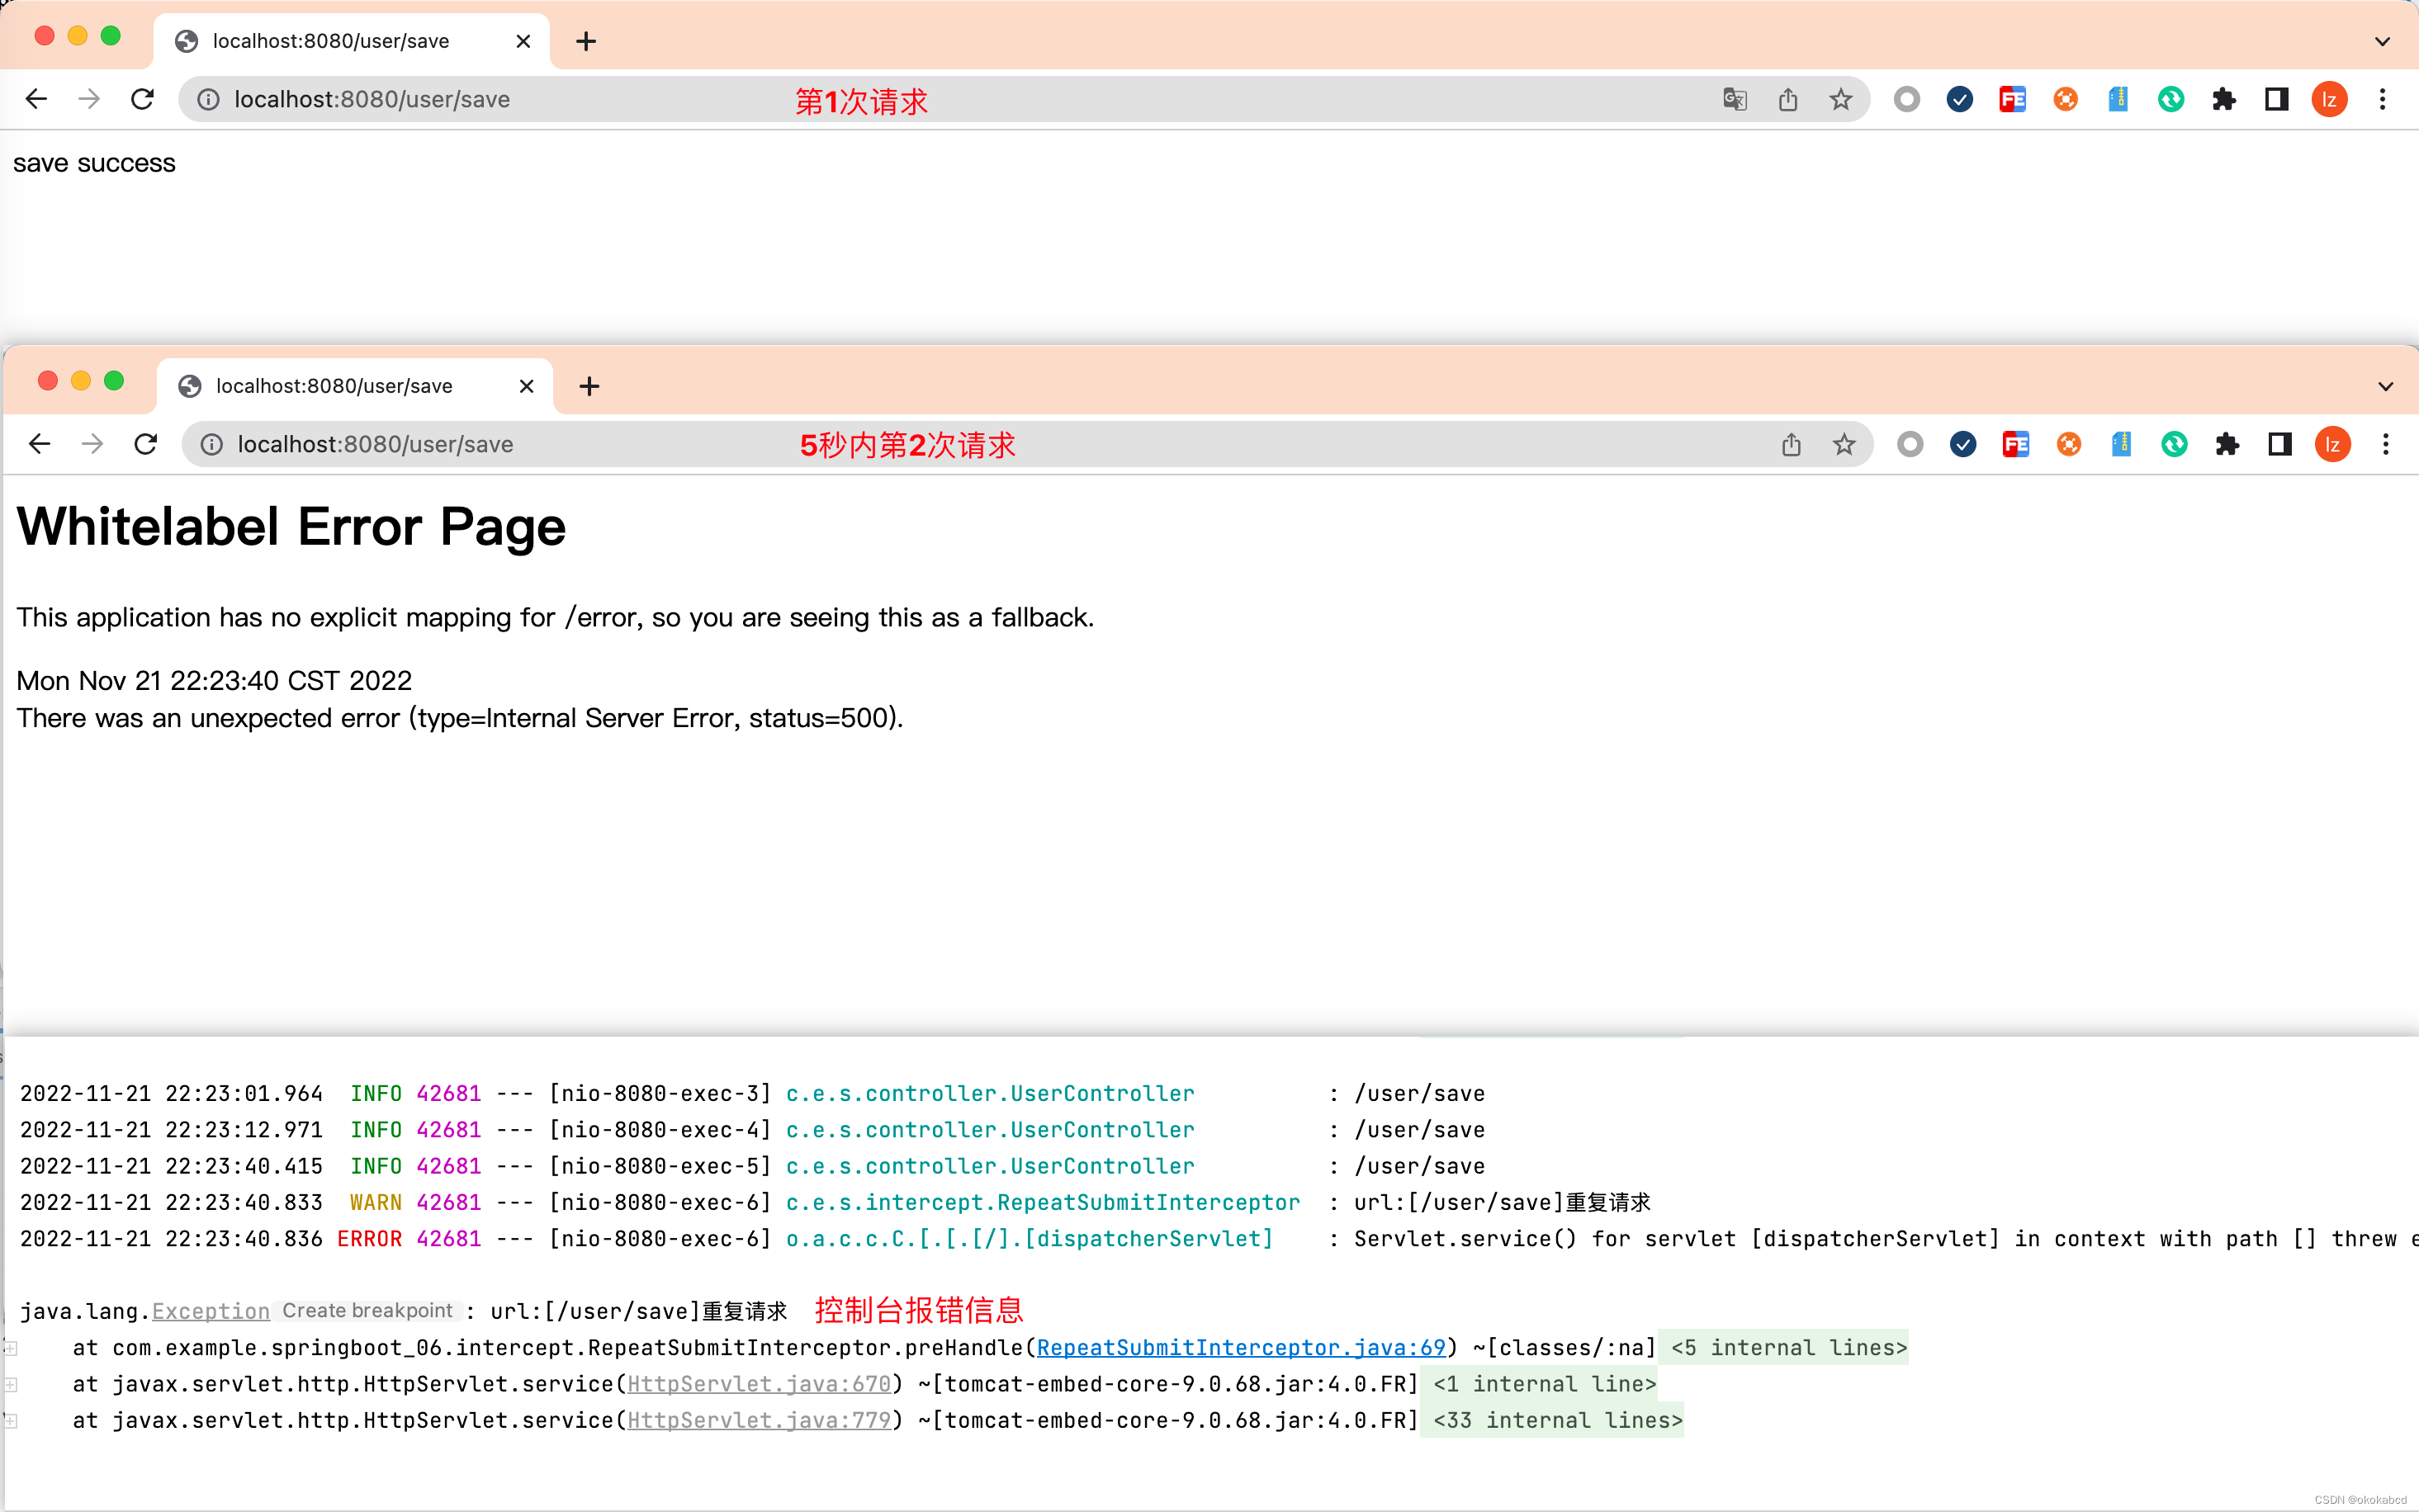2419x1512 pixels.
Task: Click share icon in bottom browser address bar
Action: pos(1790,444)
